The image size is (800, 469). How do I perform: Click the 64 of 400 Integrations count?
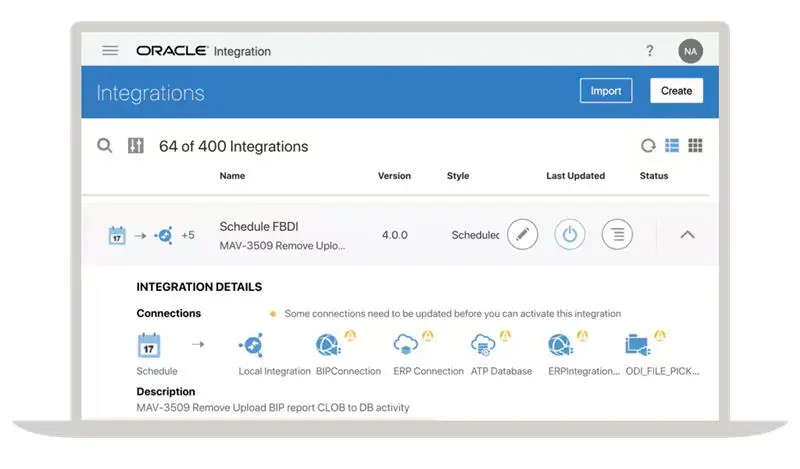coord(234,146)
